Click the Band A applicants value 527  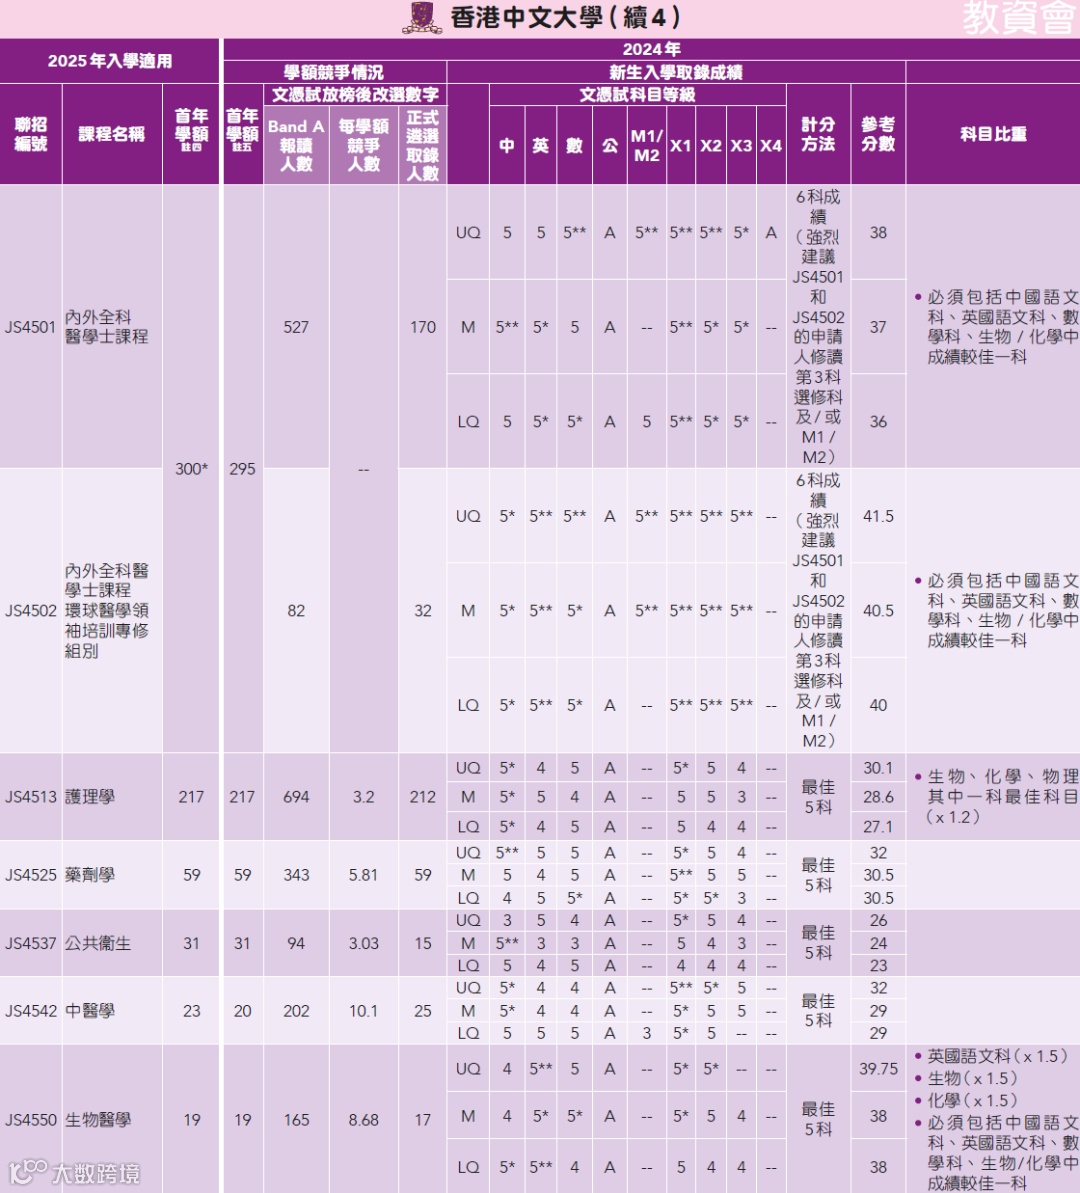coord(296,327)
